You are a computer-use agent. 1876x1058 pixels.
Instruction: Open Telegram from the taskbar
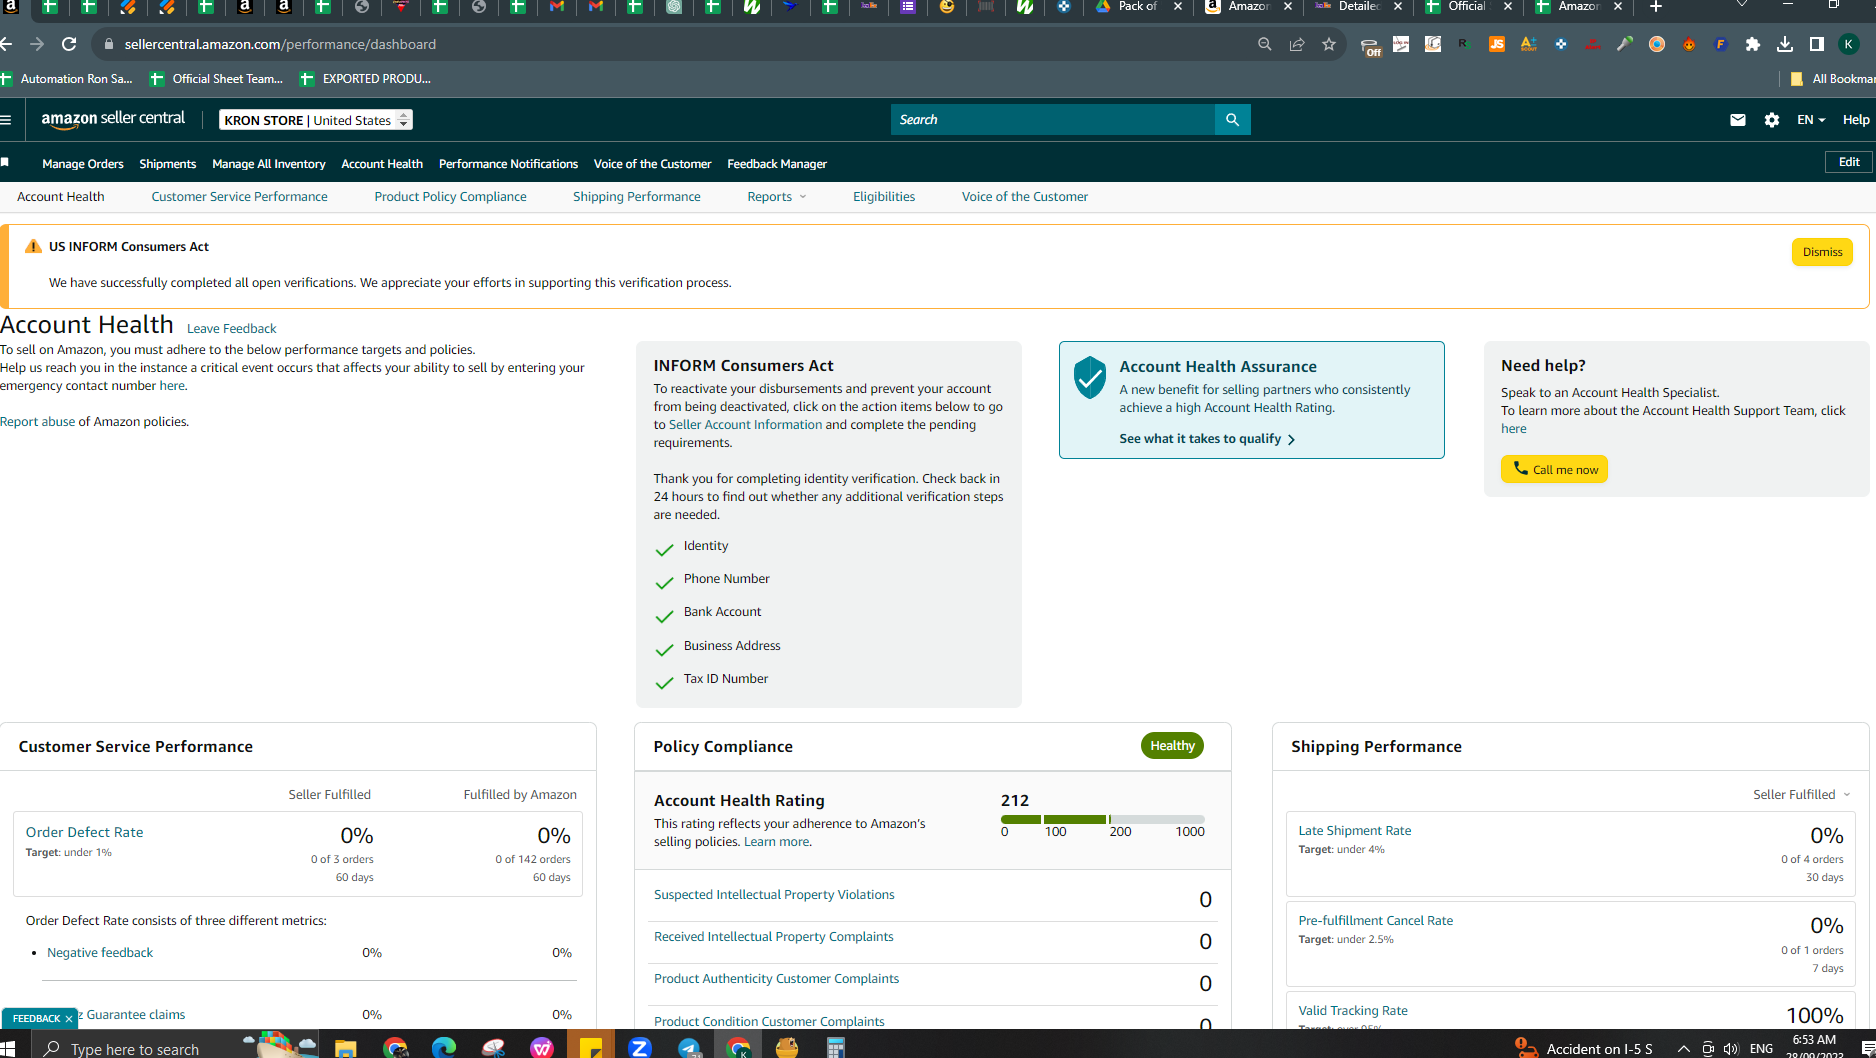tap(689, 1047)
